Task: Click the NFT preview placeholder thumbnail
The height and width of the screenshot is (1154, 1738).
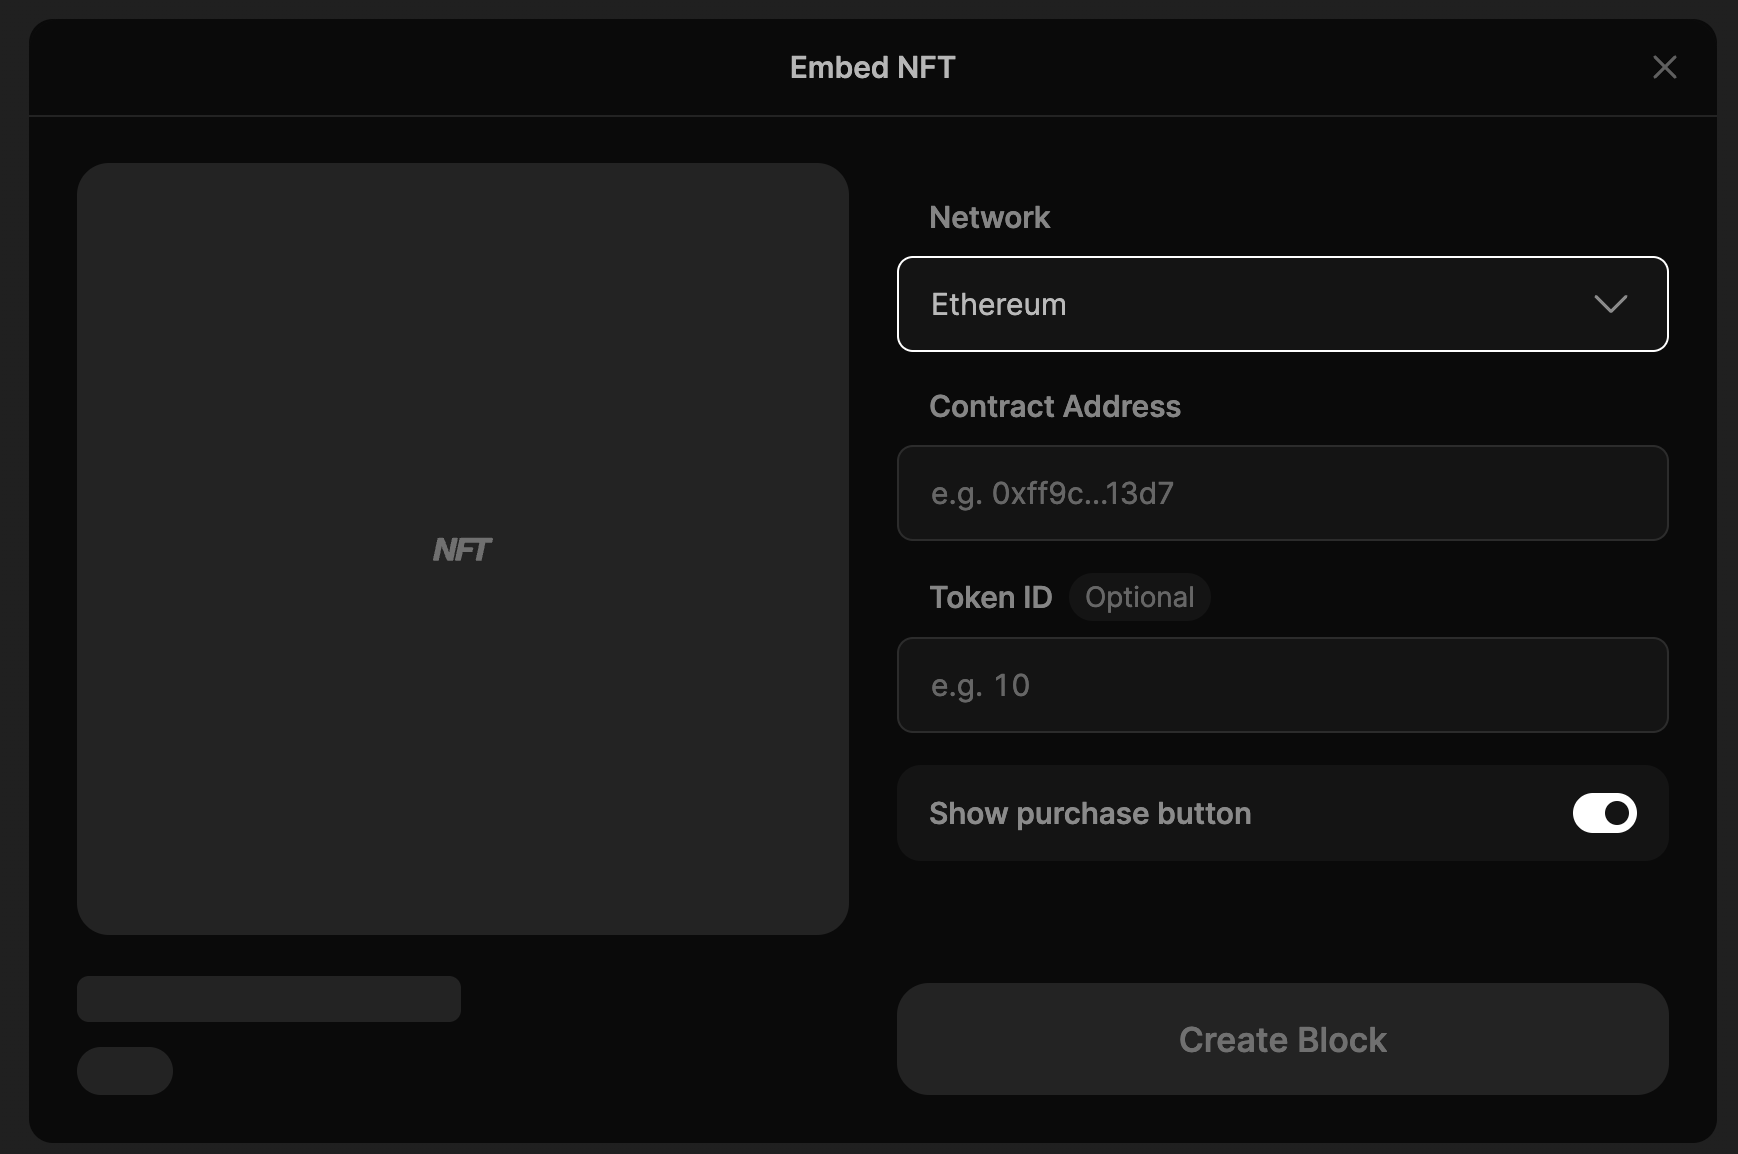Action: pyautogui.click(x=463, y=549)
